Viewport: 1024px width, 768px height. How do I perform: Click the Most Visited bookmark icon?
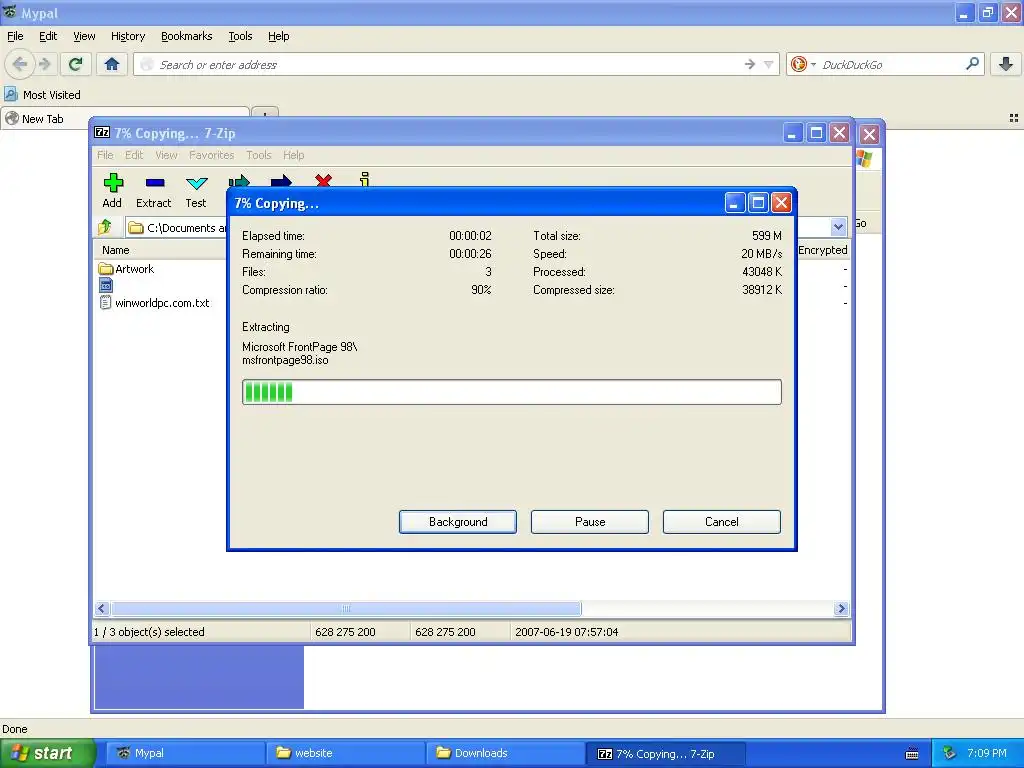(10, 94)
